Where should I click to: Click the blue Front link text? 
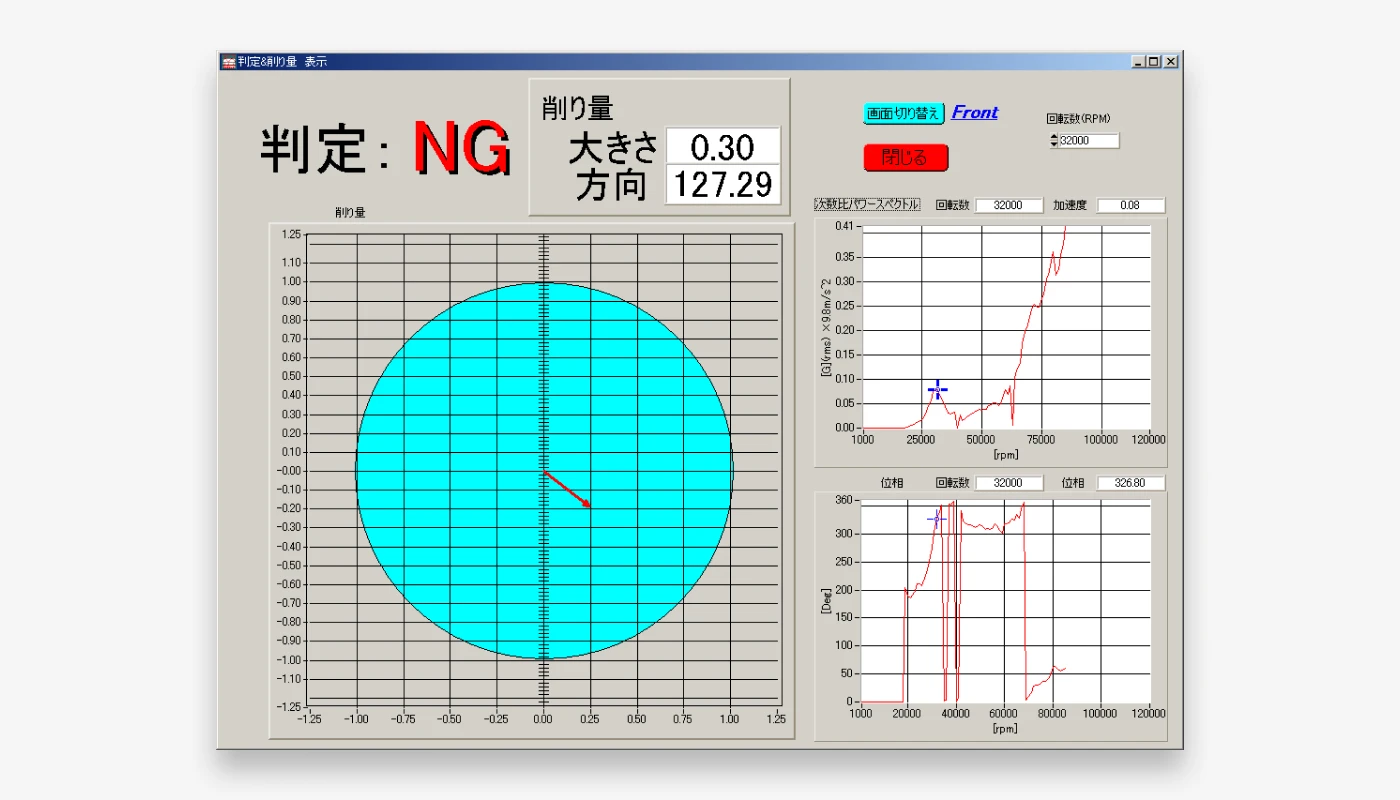coord(974,113)
